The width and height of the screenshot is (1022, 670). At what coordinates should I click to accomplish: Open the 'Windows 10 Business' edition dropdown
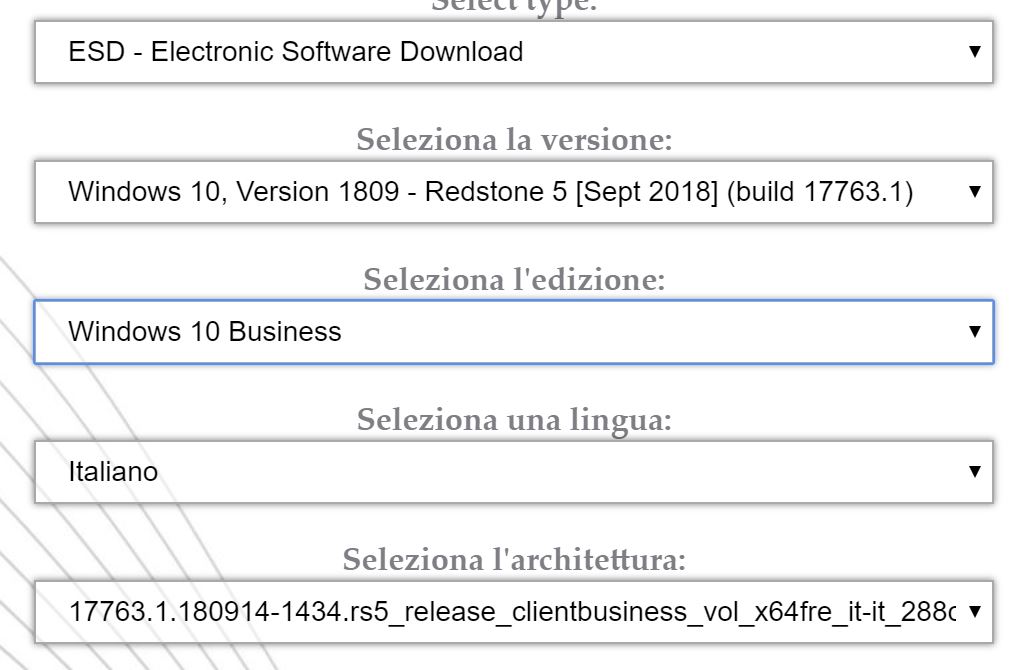(x=500, y=331)
